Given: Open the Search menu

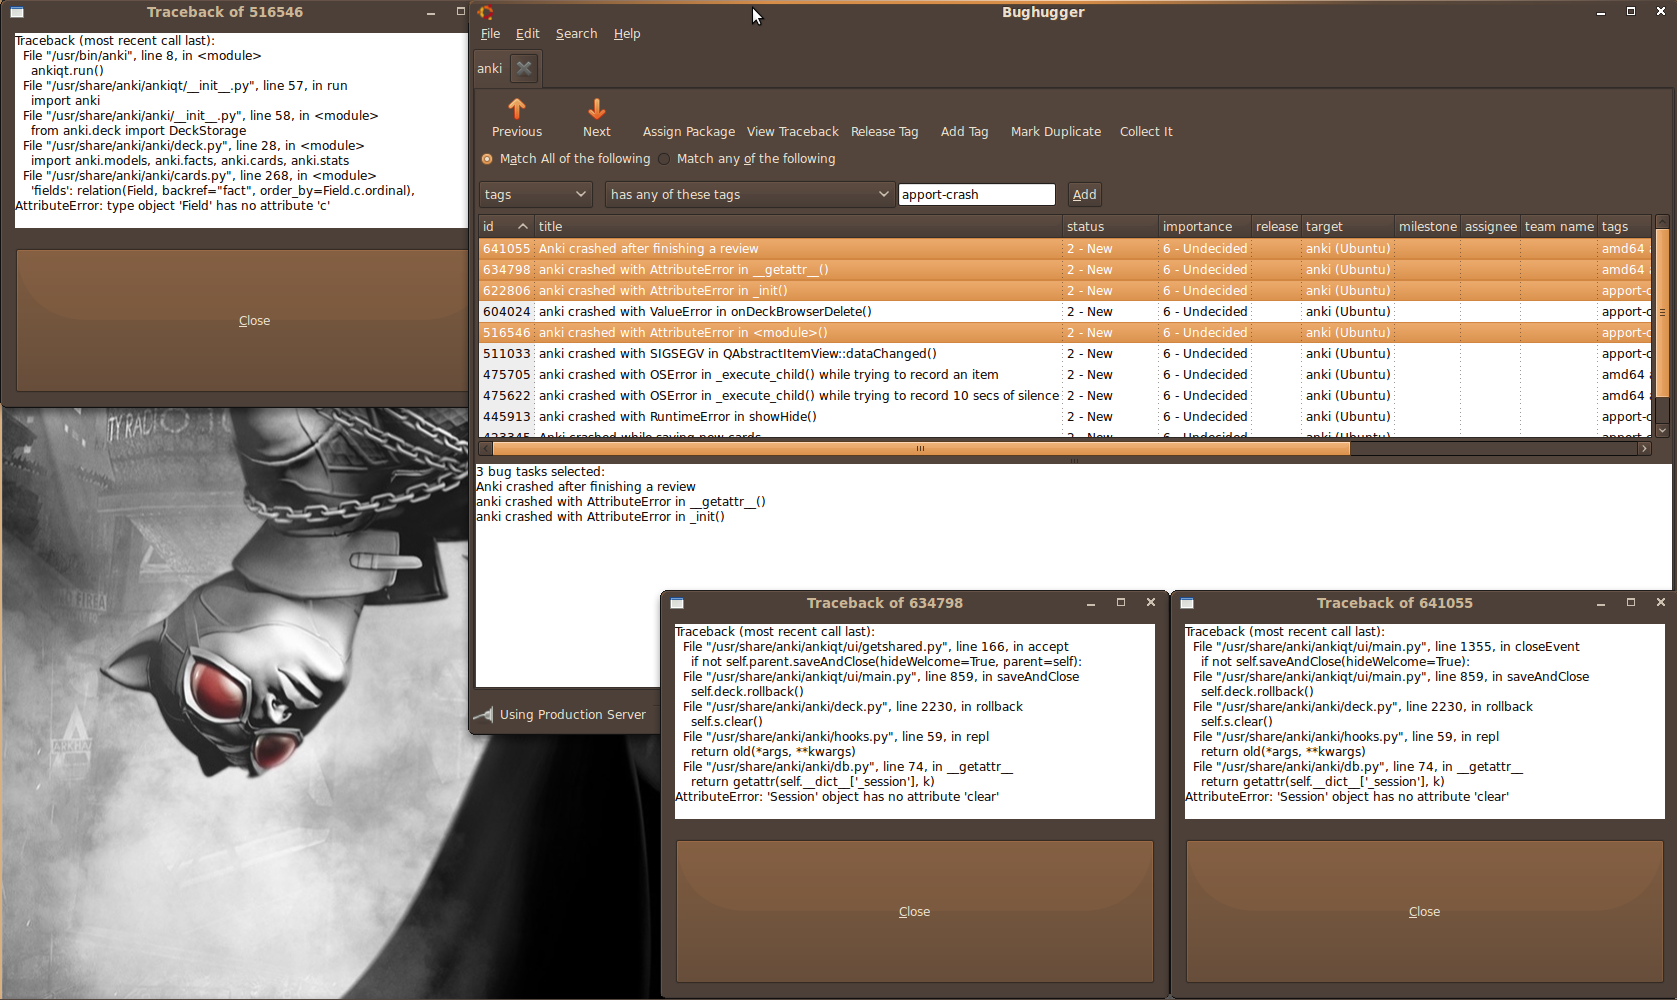Looking at the screenshot, I should pos(576,34).
